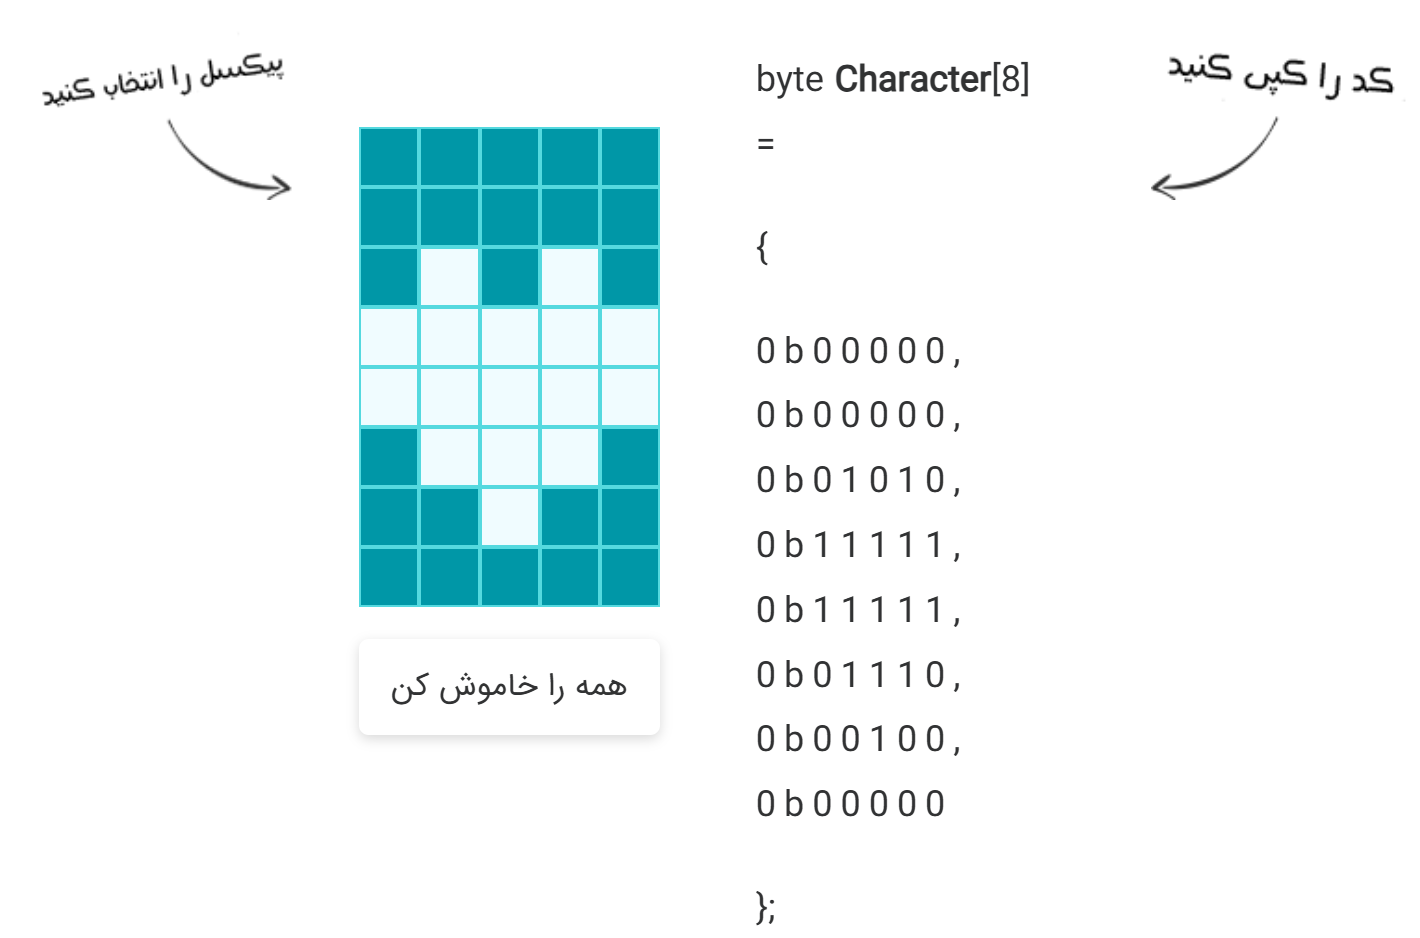Click the code line "0b01010,"
The width and height of the screenshot is (1420, 938).
pos(857,480)
